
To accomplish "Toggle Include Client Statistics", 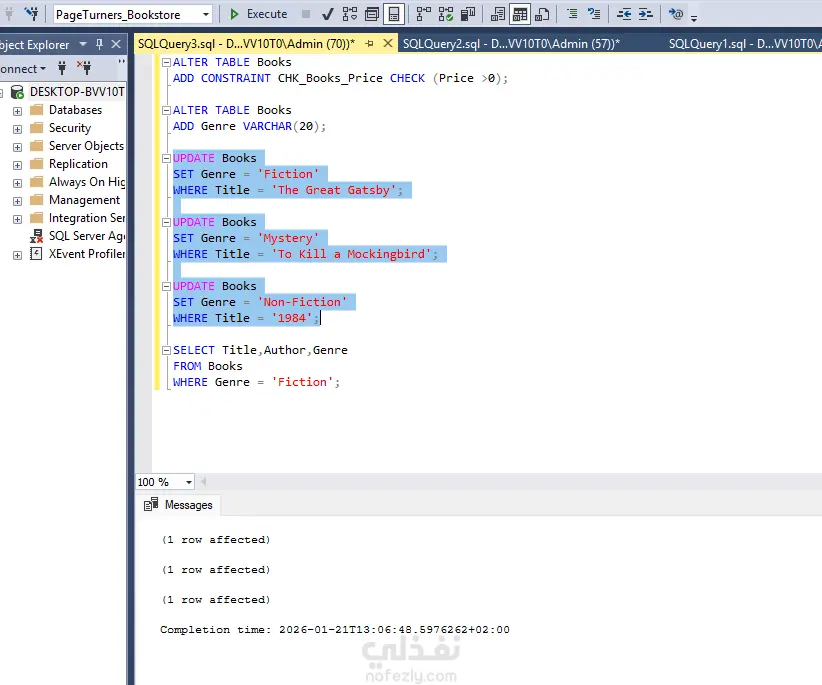I will coord(468,14).
